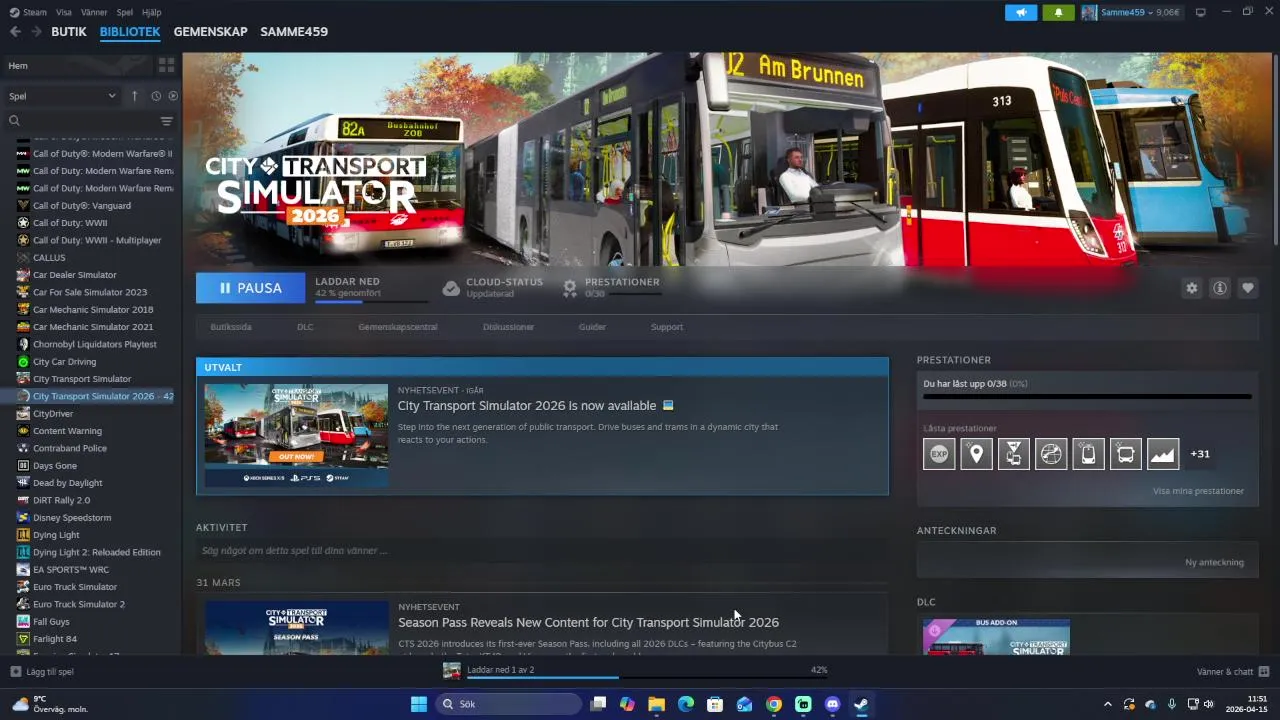Open the DLC link under game header

305,327
